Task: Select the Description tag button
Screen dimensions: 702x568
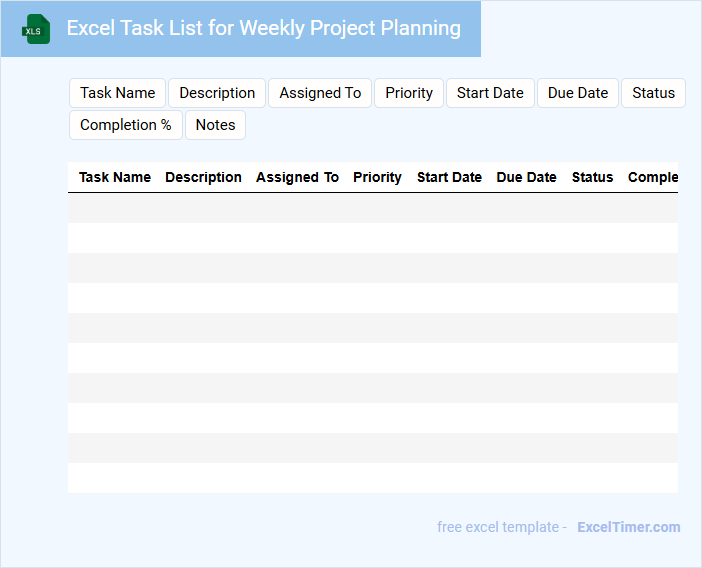Action: coord(217,93)
